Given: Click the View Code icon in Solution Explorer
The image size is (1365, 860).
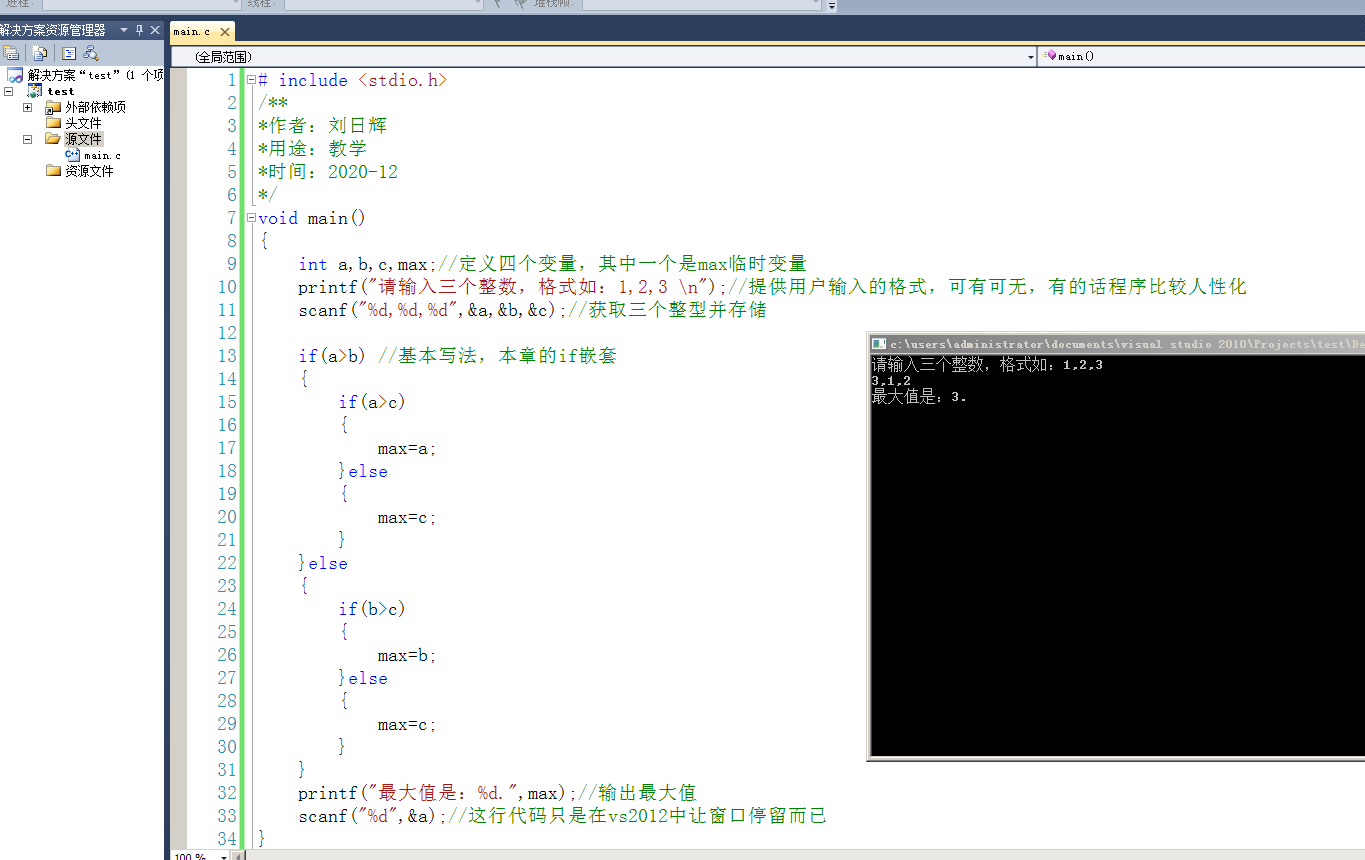Looking at the screenshot, I should (x=69, y=53).
